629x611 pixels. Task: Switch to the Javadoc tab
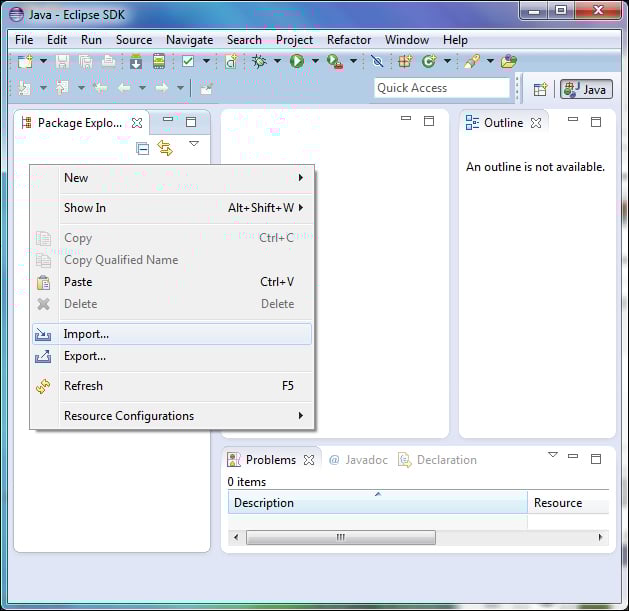pyautogui.click(x=358, y=460)
